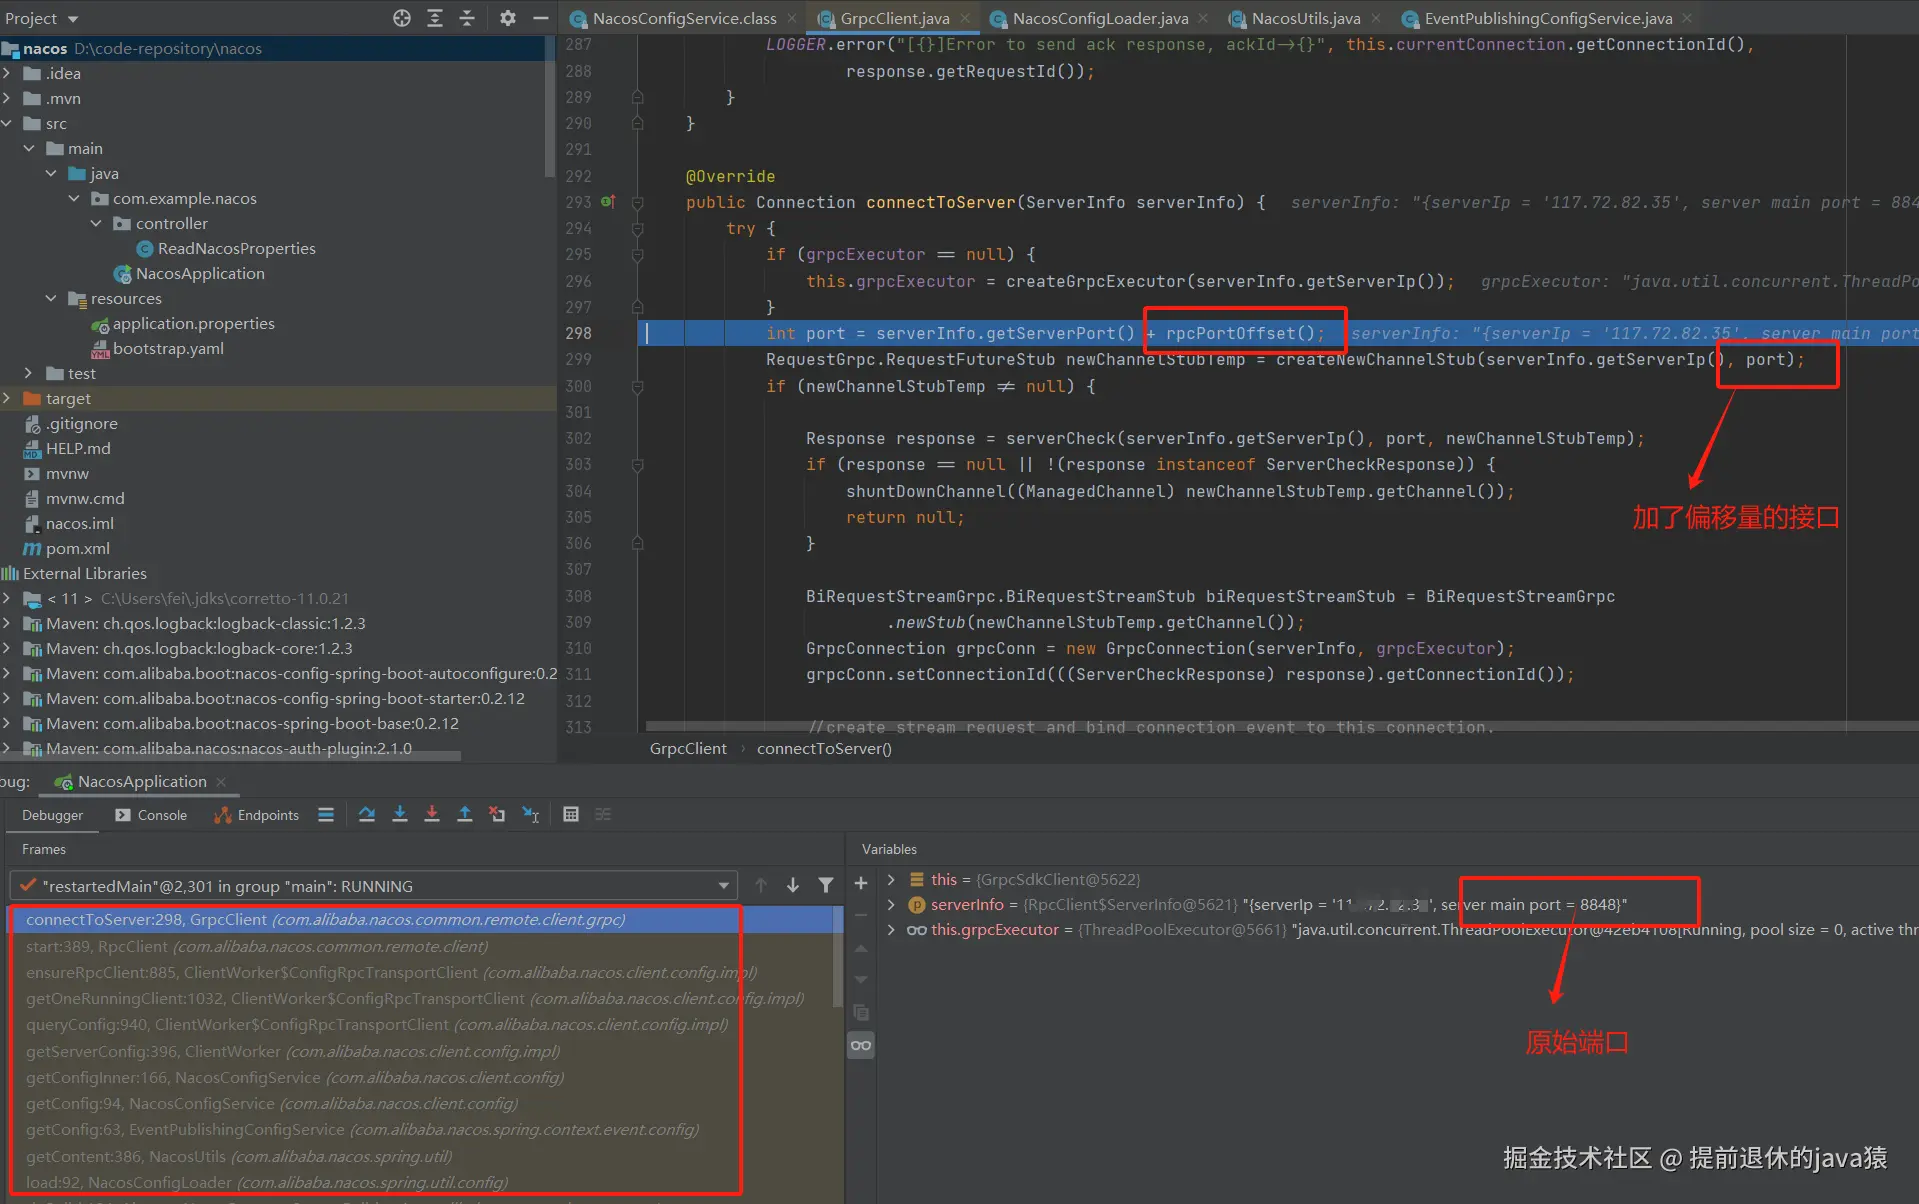Expand the .idea folder

point(7,73)
